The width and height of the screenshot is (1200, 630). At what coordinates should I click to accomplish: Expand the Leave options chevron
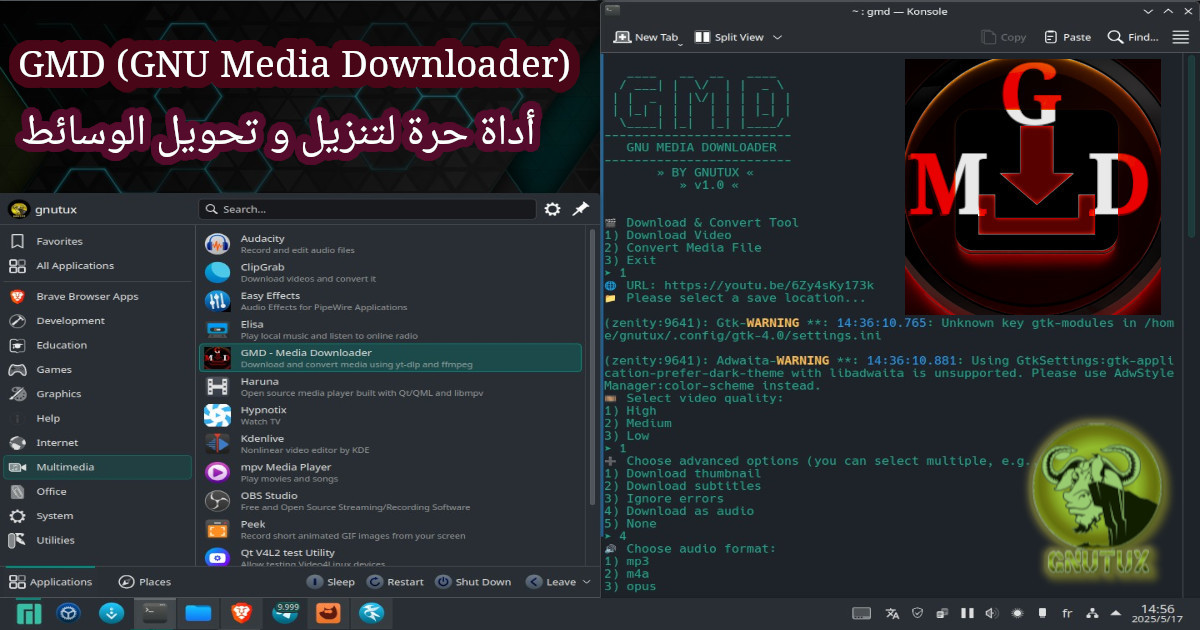[587, 582]
